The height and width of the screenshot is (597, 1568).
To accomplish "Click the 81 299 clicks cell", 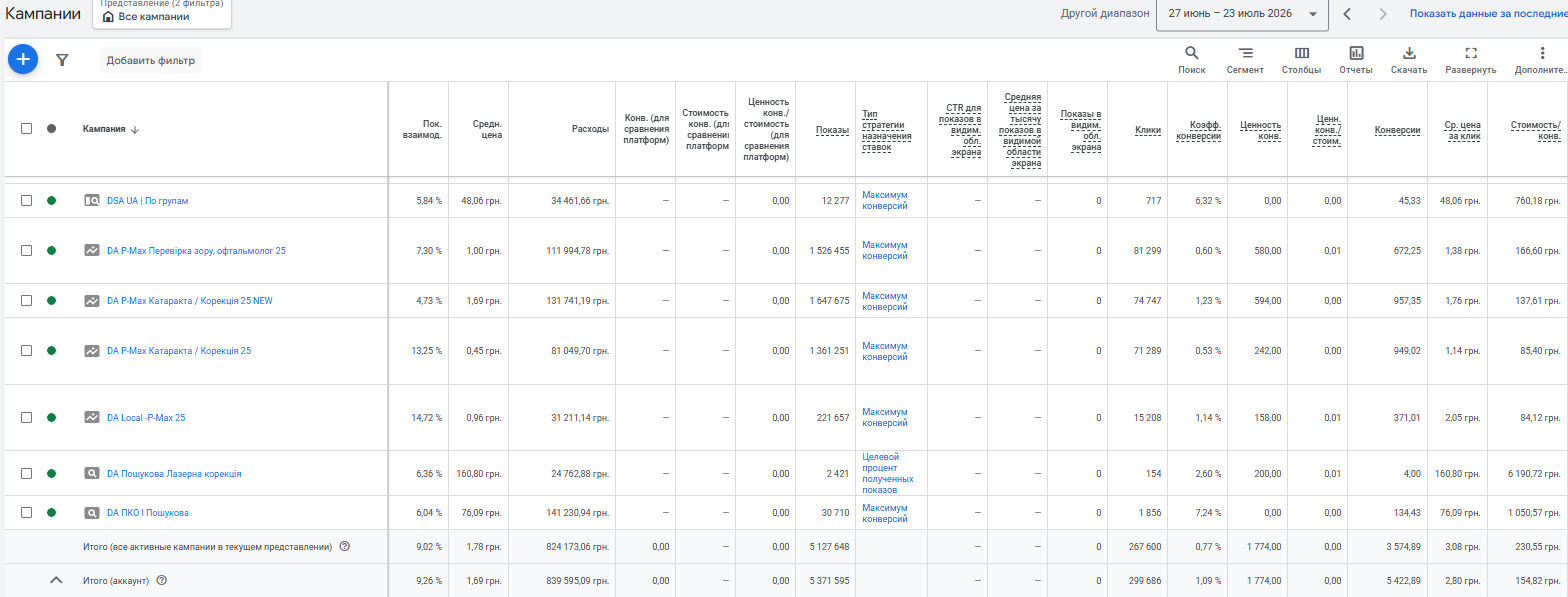I will pos(1147,250).
